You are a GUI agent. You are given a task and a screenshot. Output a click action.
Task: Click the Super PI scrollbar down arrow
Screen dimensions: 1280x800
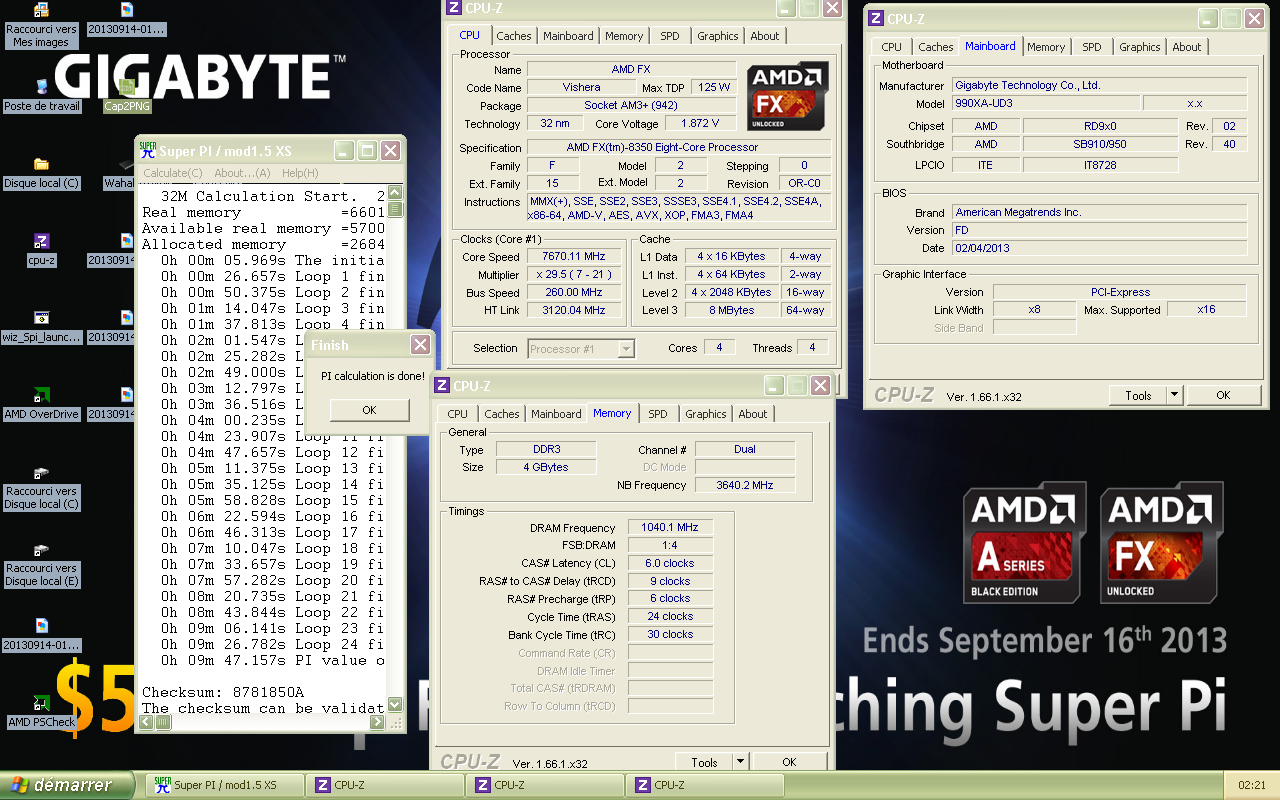pyautogui.click(x=395, y=705)
